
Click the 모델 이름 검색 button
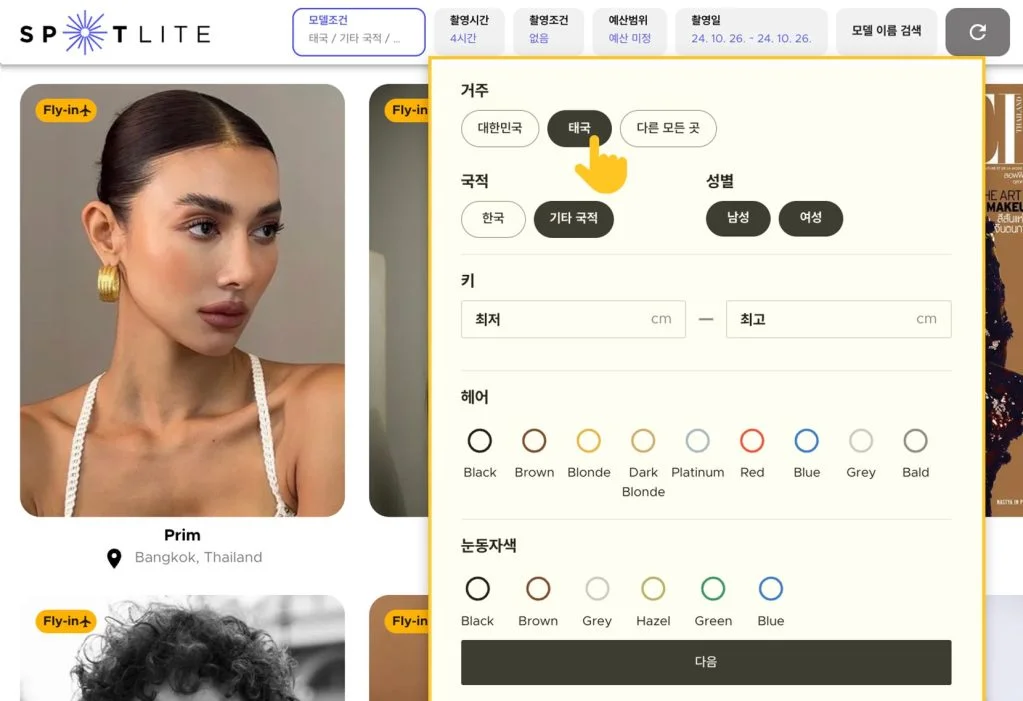(886, 31)
